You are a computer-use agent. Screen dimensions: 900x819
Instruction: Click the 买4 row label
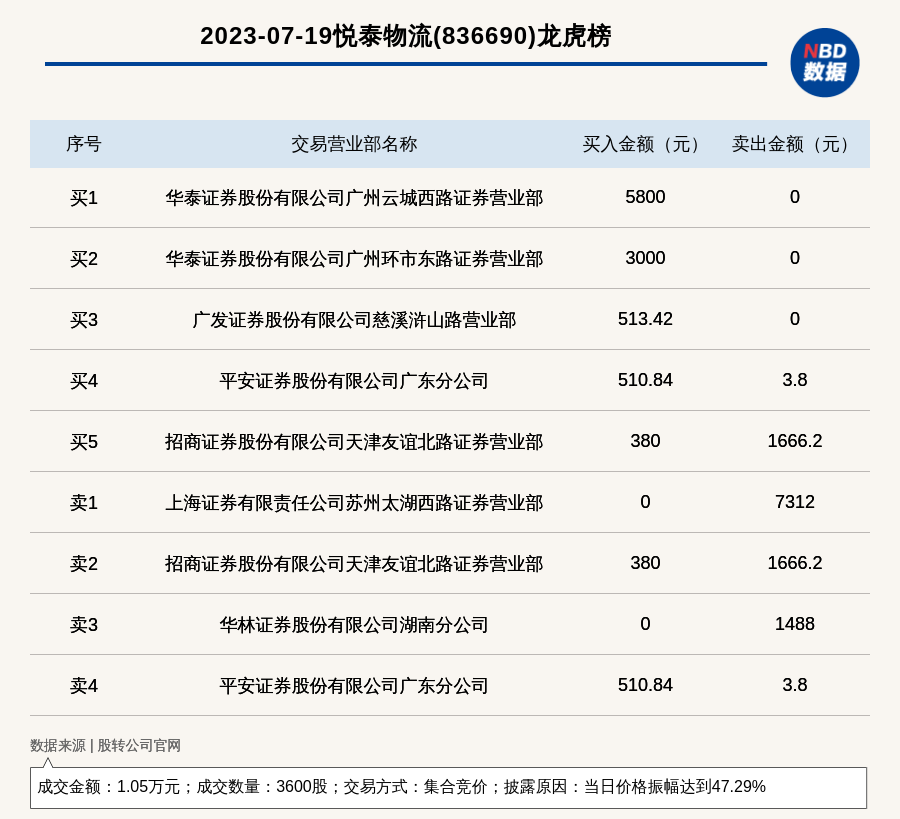84,381
